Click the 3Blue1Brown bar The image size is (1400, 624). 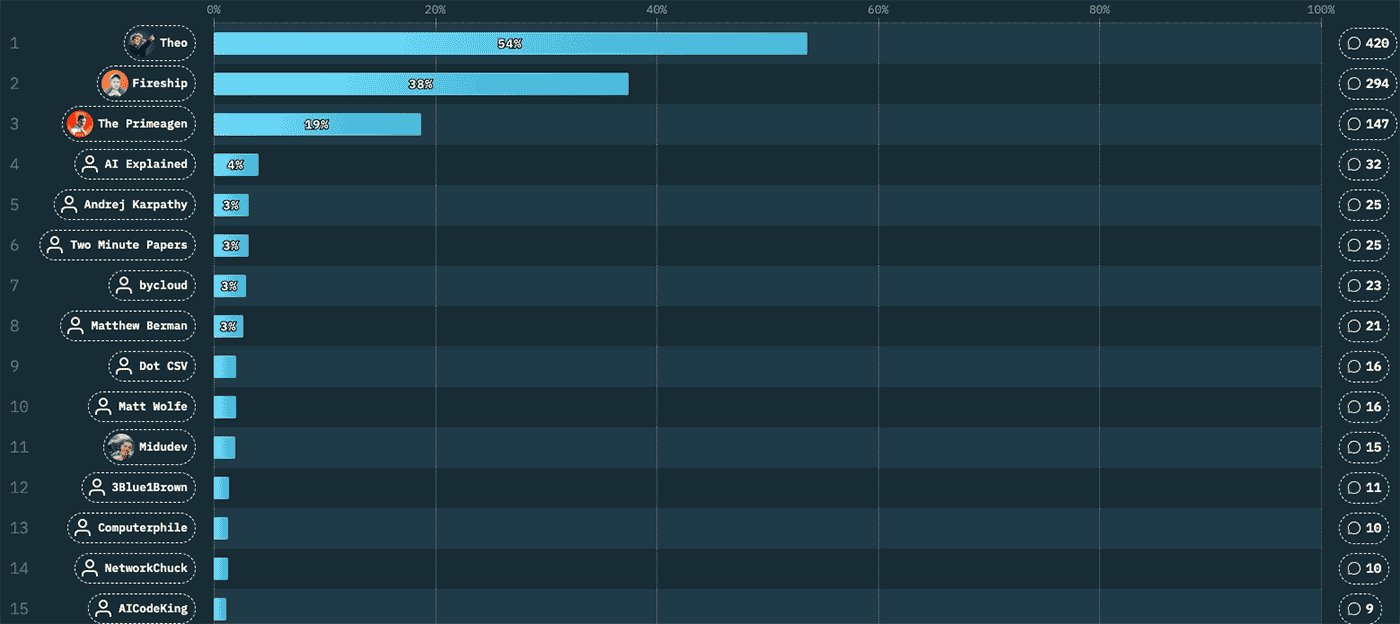pyautogui.click(x=221, y=487)
